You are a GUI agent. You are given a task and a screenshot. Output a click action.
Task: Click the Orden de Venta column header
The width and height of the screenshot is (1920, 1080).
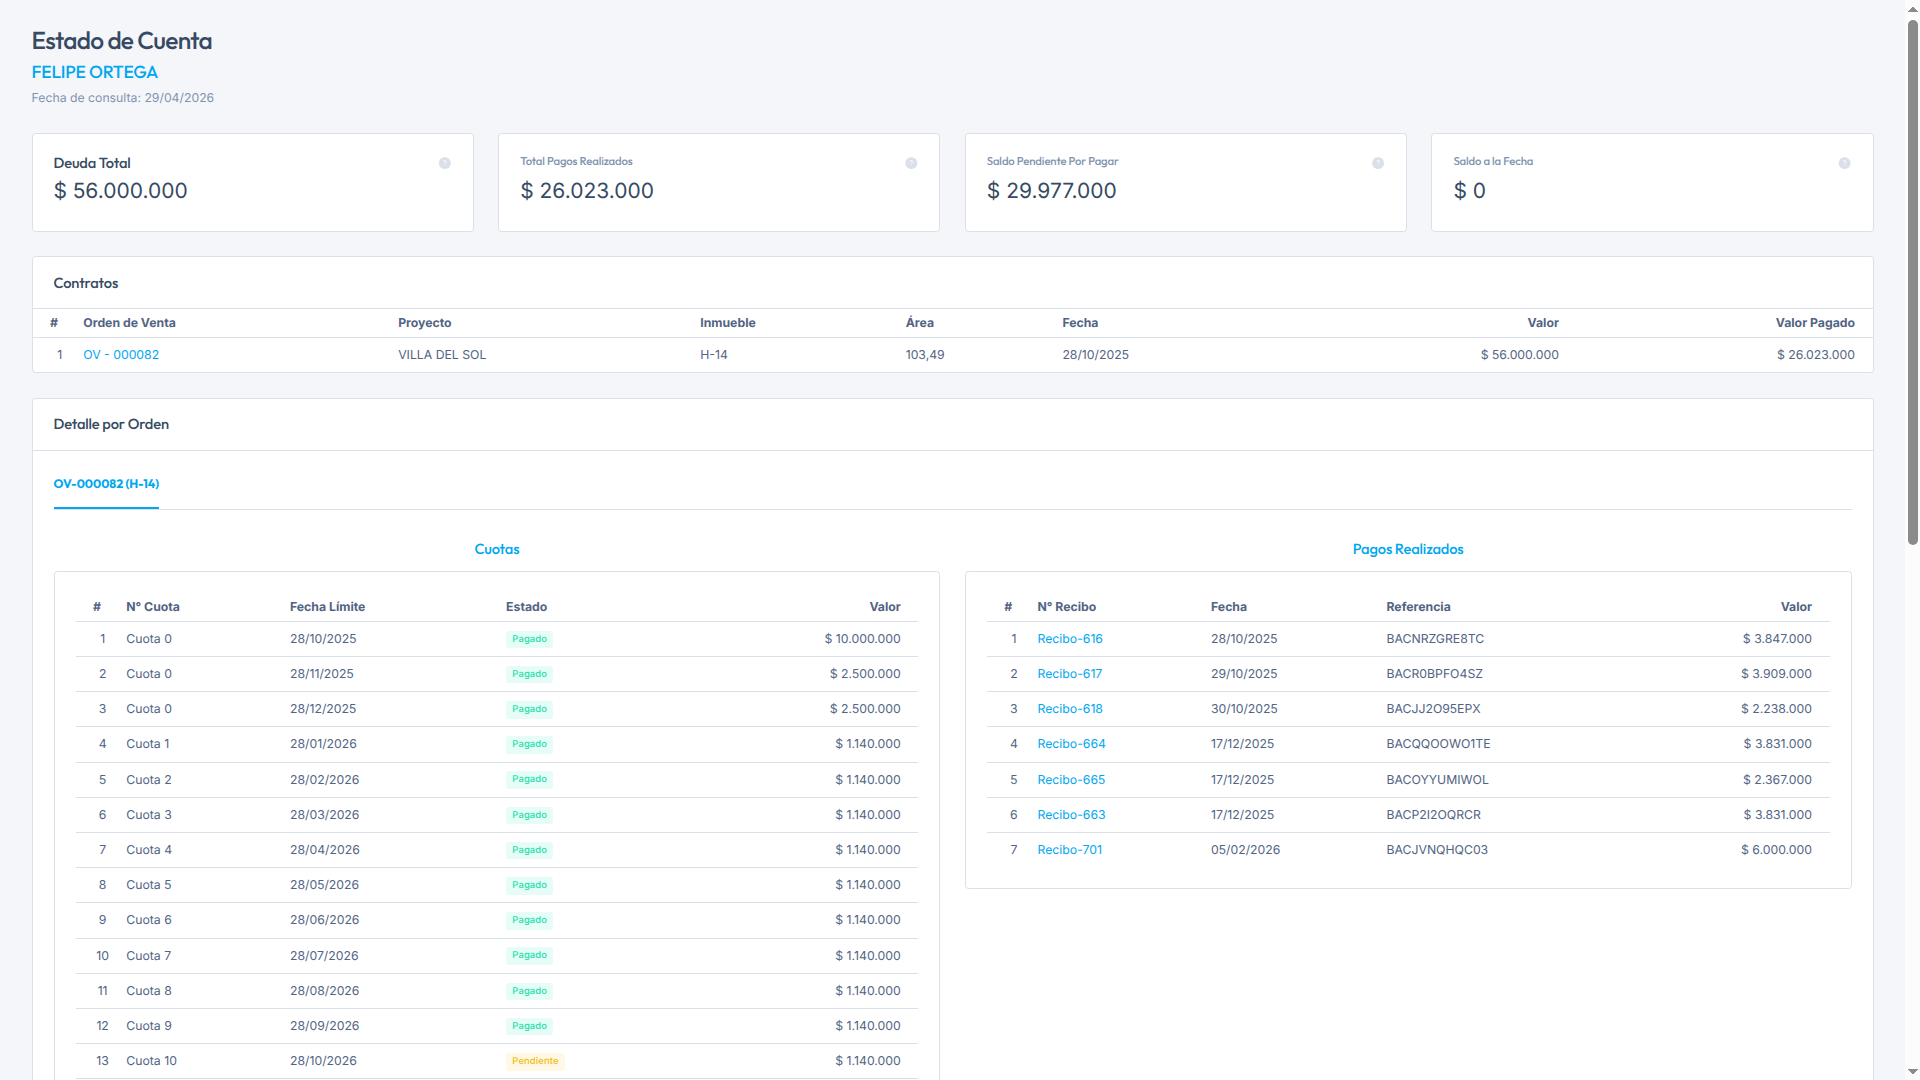tap(129, 323)
